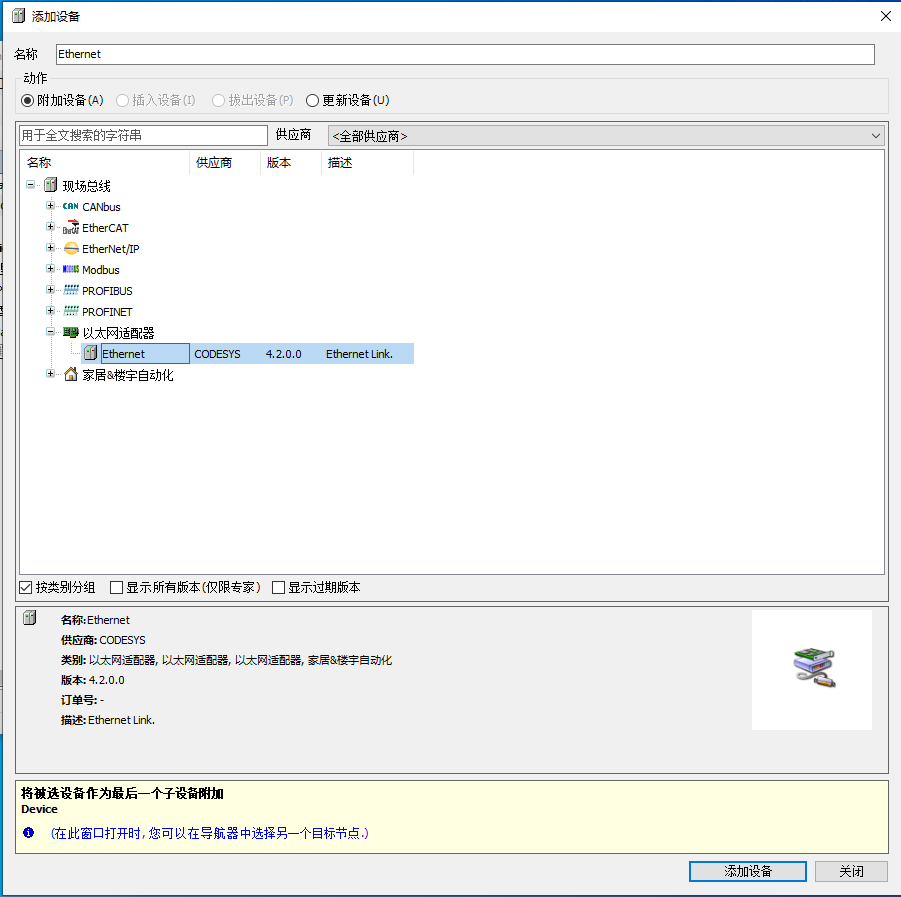The height and width of the screenshot is (897, 901).
Task: Select the Modbus tree label
Action: (x=101, y=270)
